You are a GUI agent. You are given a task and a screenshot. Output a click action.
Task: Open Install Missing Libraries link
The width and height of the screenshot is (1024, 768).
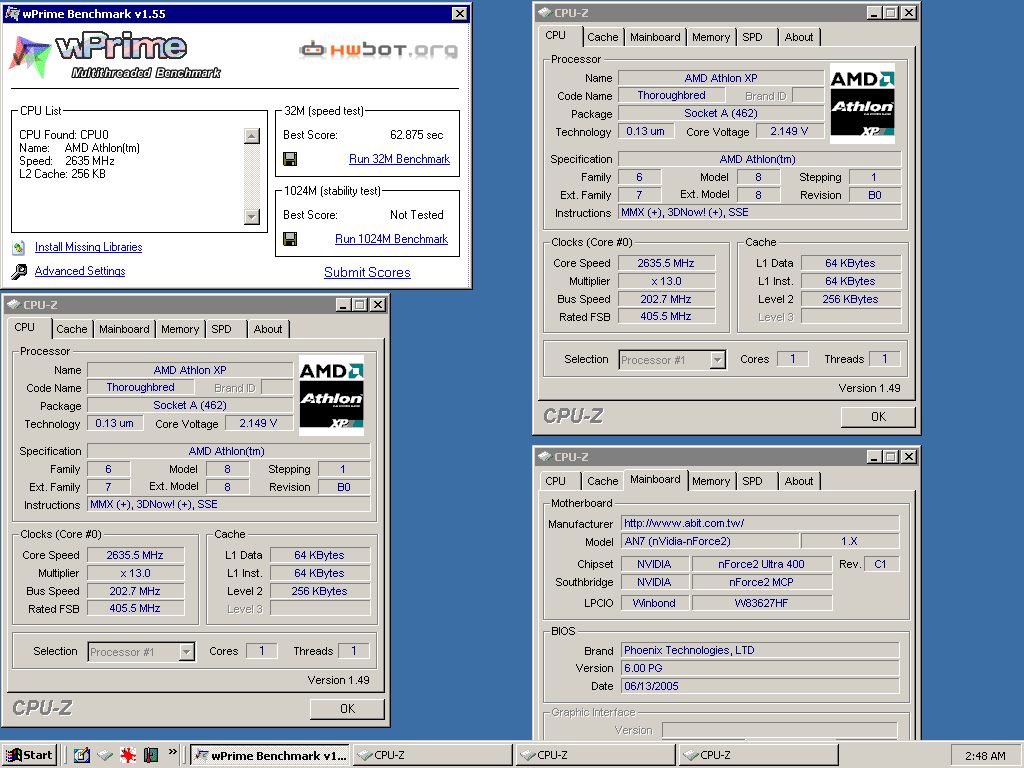pyautogui.click(x=88, y=247)
